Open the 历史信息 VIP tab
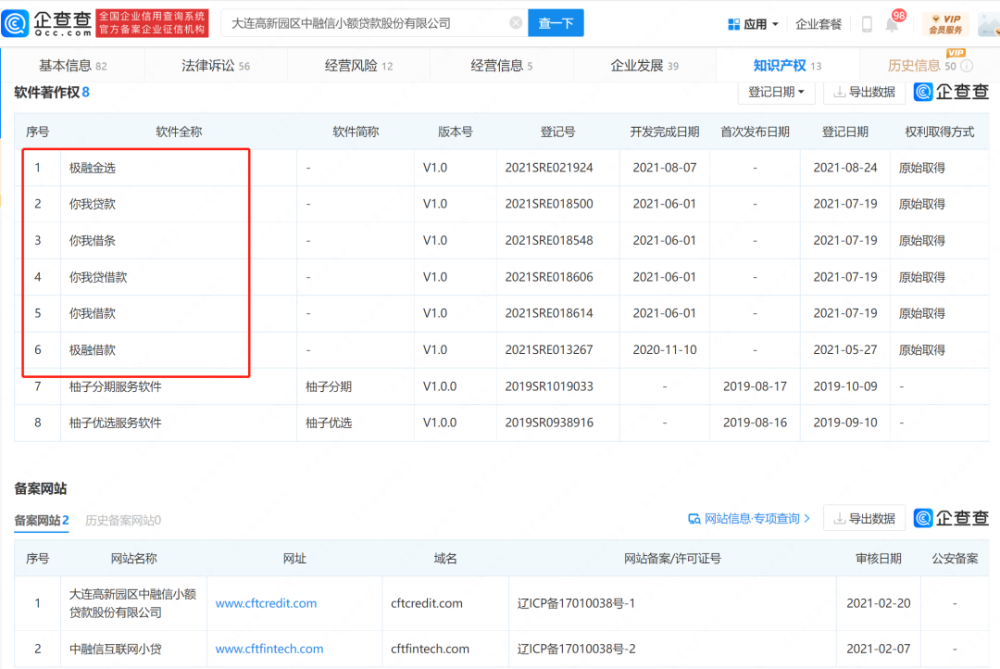This screenshot has height=669, width=1000. click(x=922, y=66)
